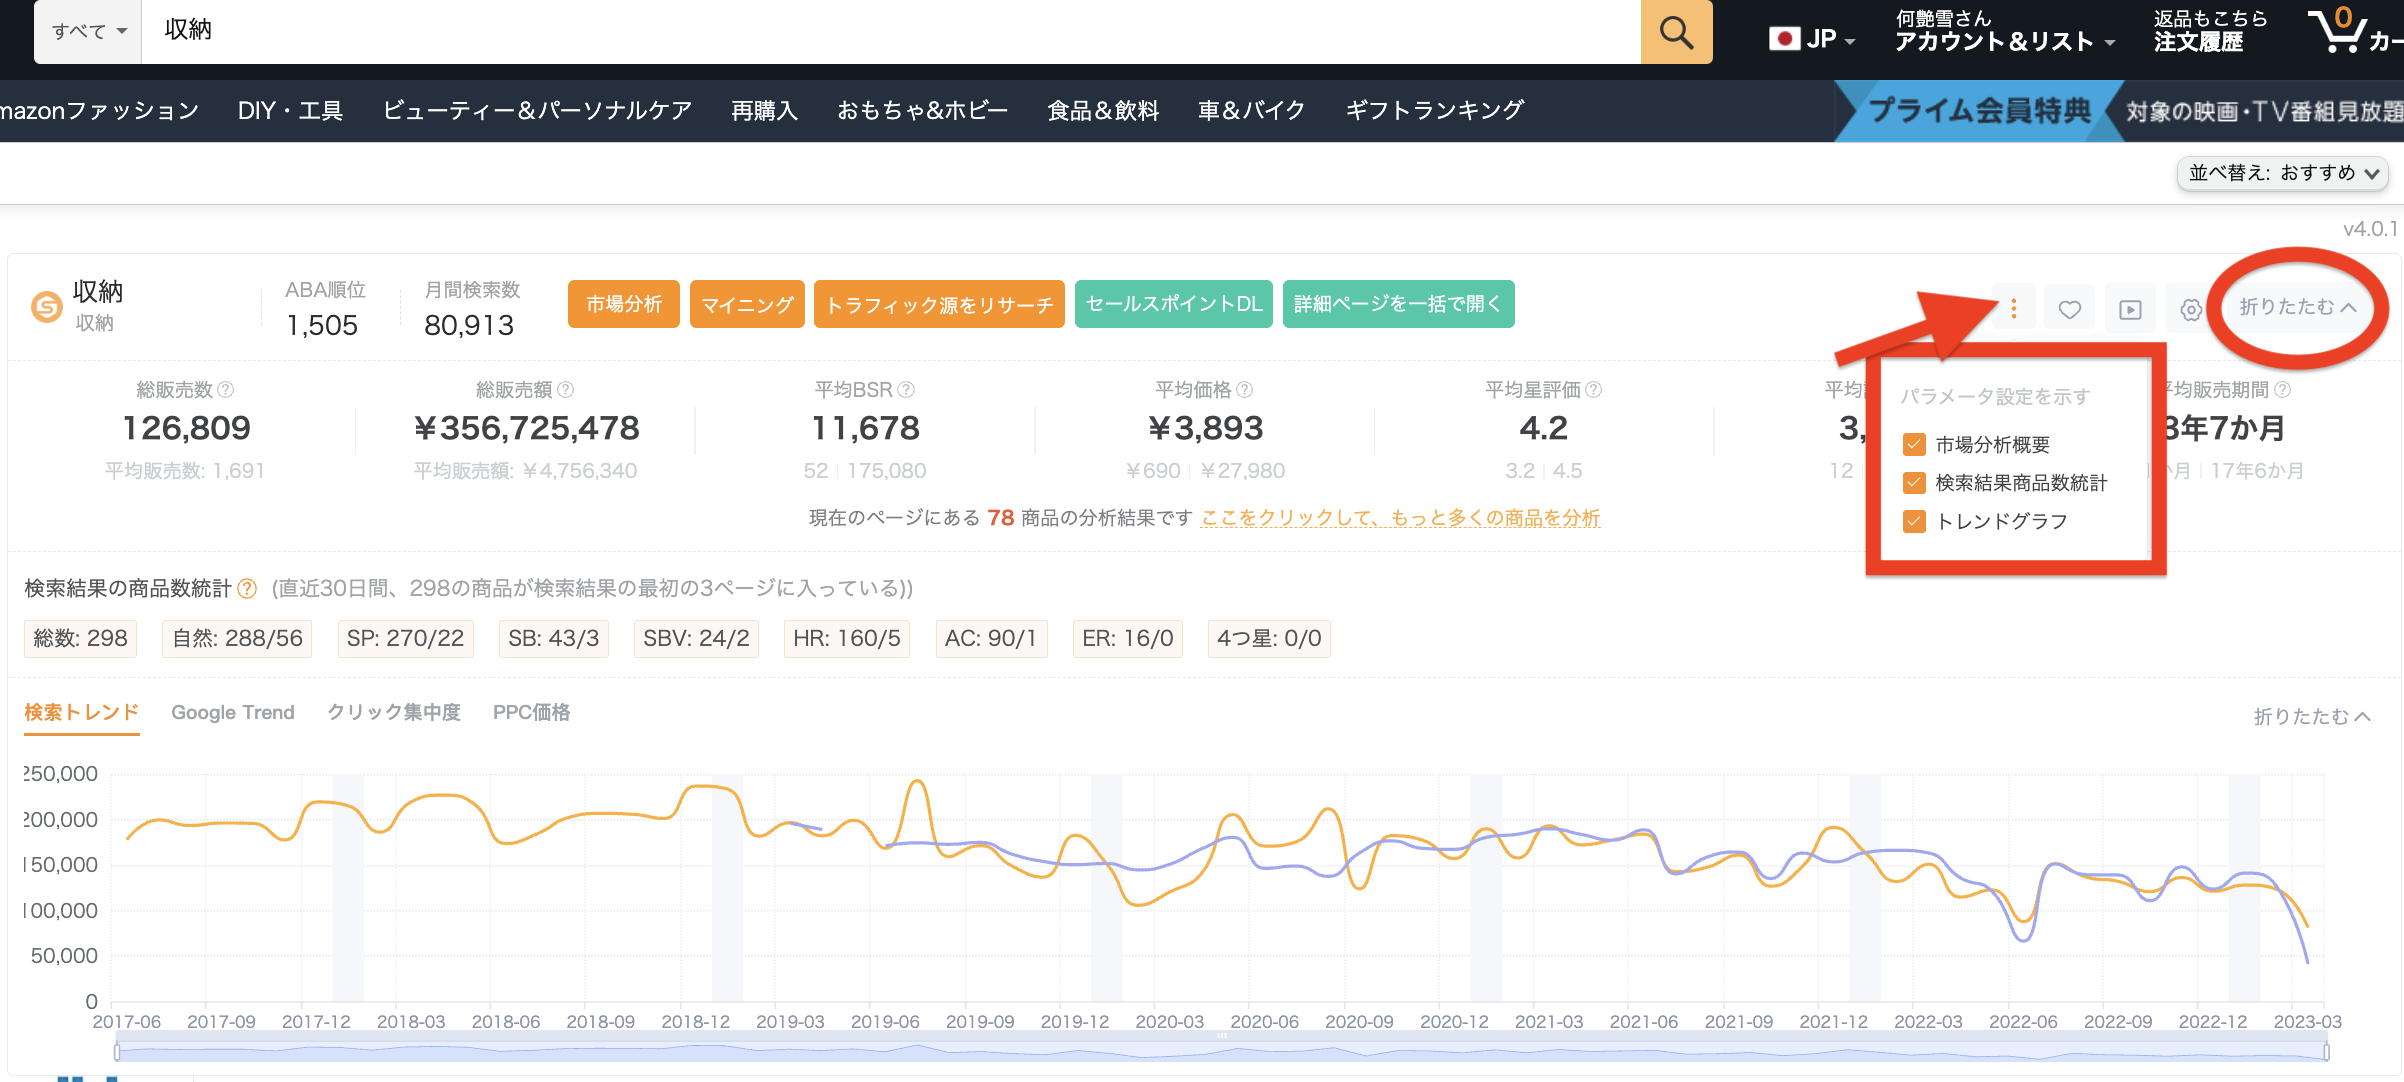
Task: Open the shopping cart icon
Action: pos(2340,30)
